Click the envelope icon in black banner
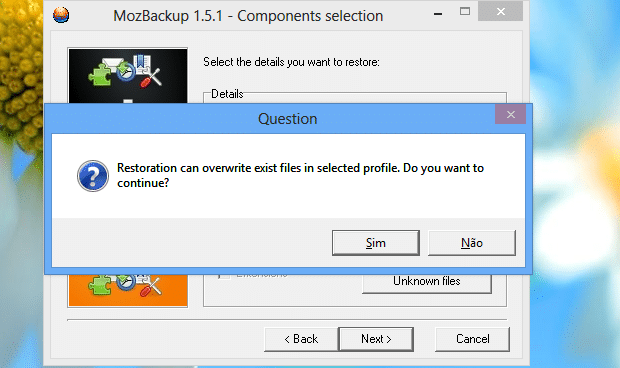 point(112,64)
